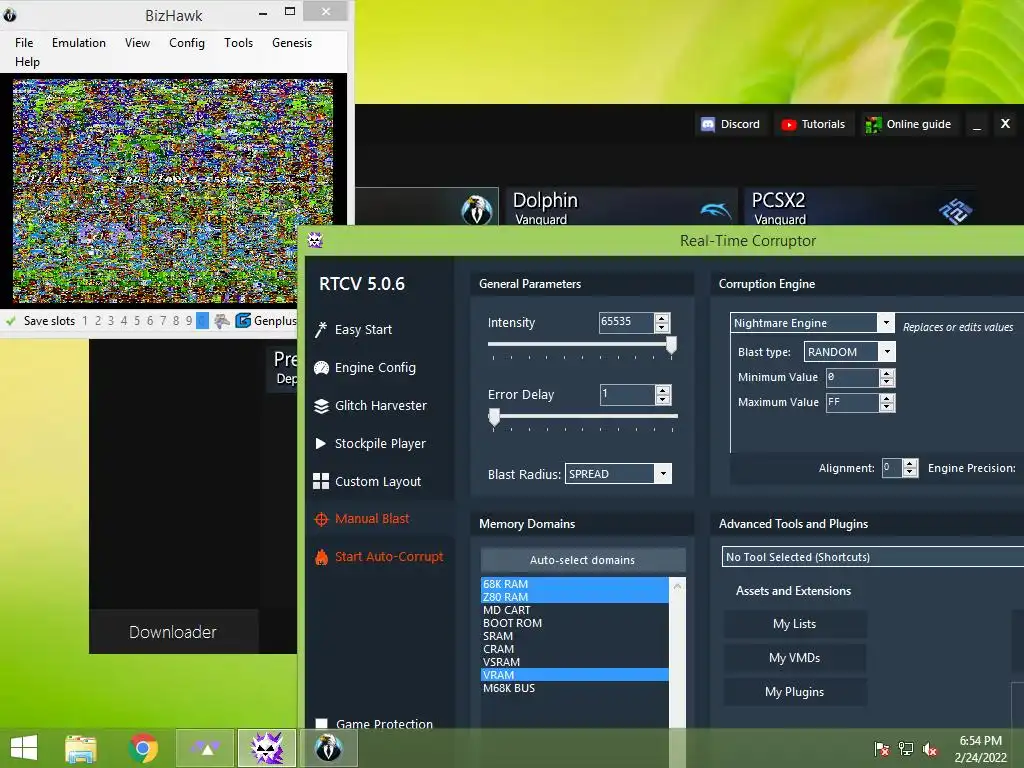Select the MD CART memory domain
Viewport: 1024px width, 768px height.
pyautogui.click(x=575, y=610)
